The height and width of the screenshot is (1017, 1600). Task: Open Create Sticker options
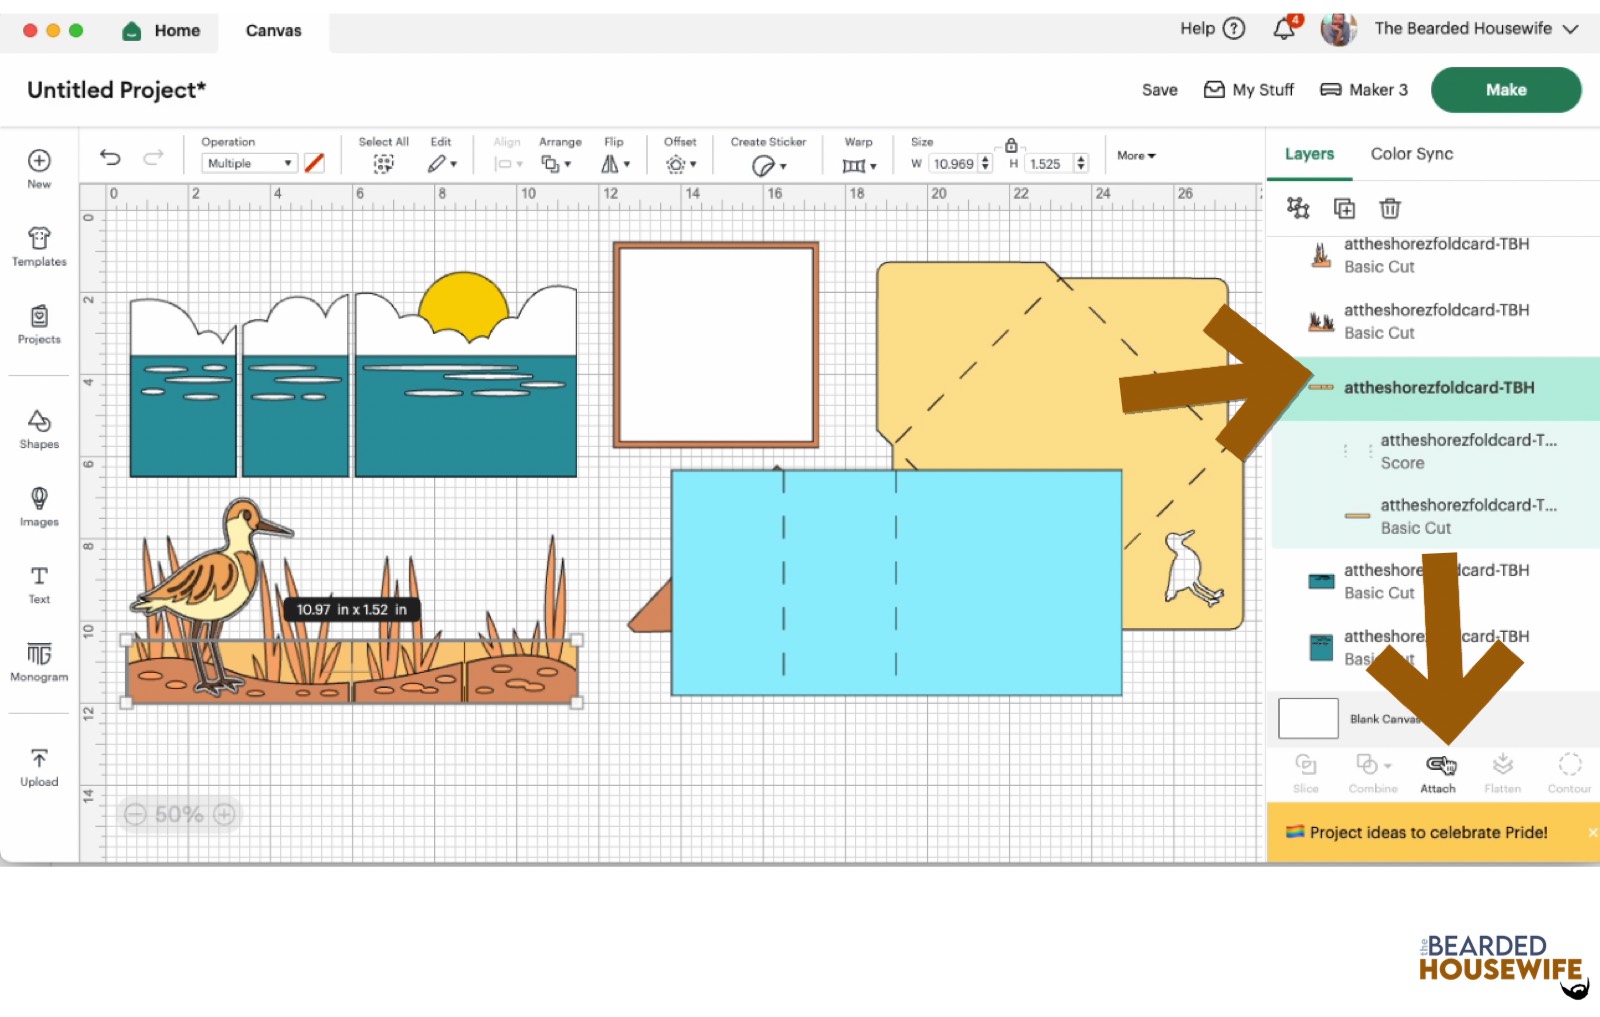(x=768, y=165)
